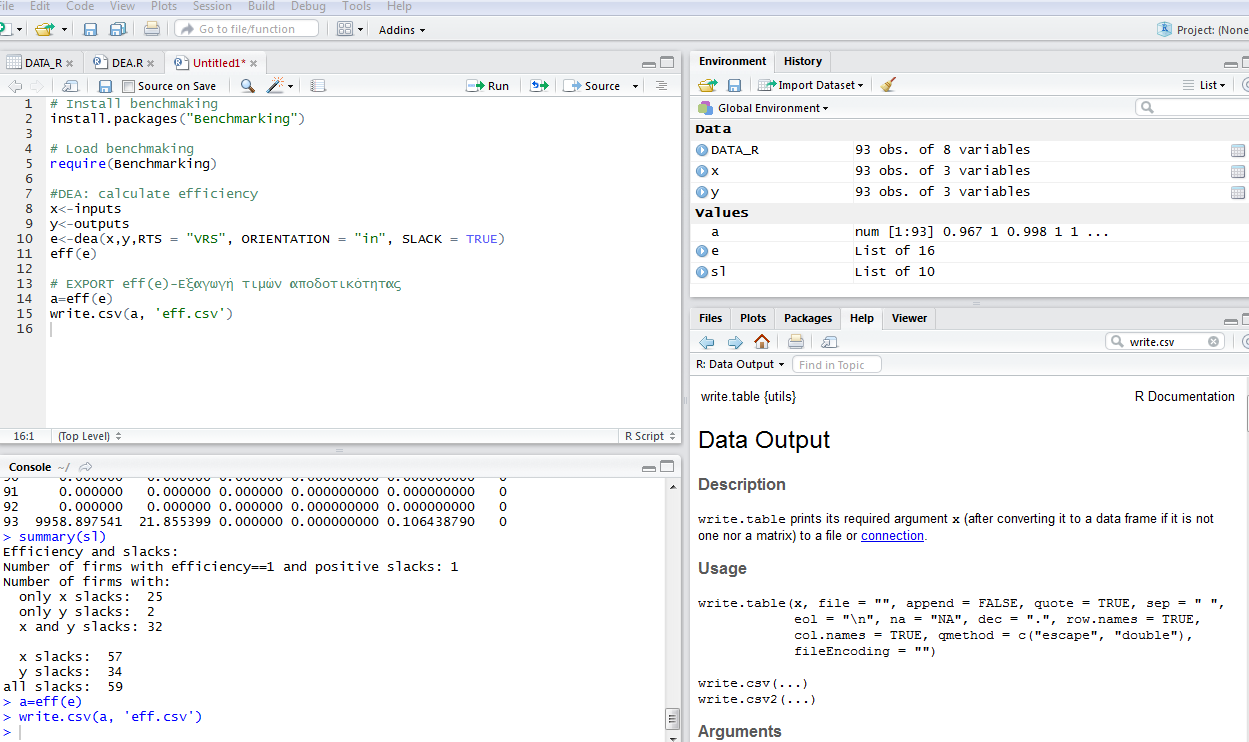The image size is (1249, 742).
Task: Click the write.csv help search field
Action: (1165, 342)
